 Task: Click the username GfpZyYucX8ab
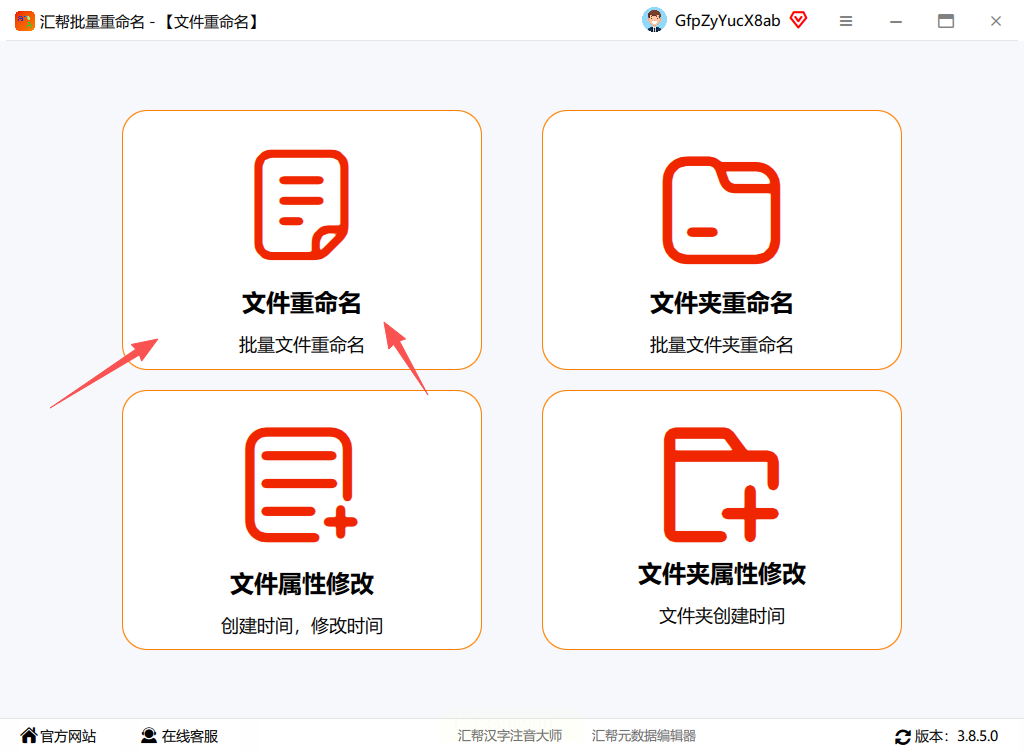click(727, 21)
